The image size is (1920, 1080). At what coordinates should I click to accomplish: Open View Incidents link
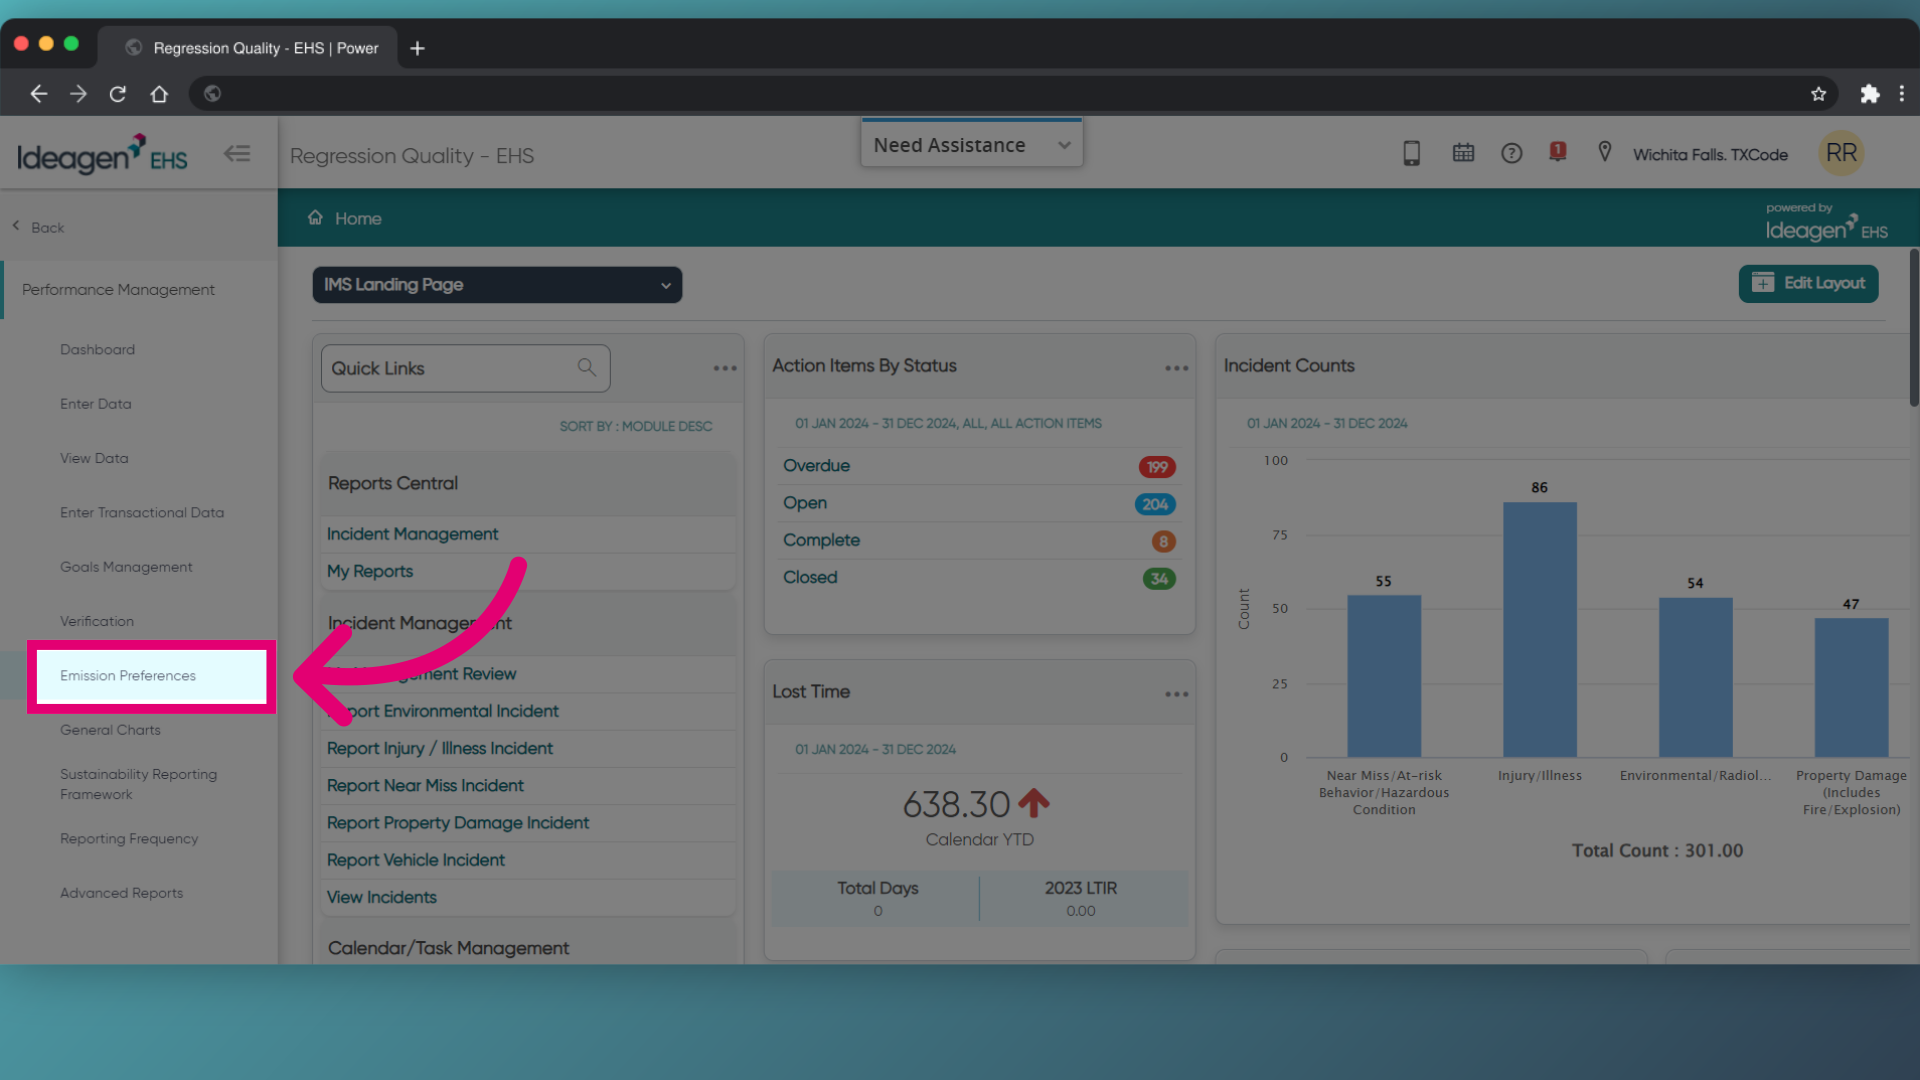click(382, 897)
